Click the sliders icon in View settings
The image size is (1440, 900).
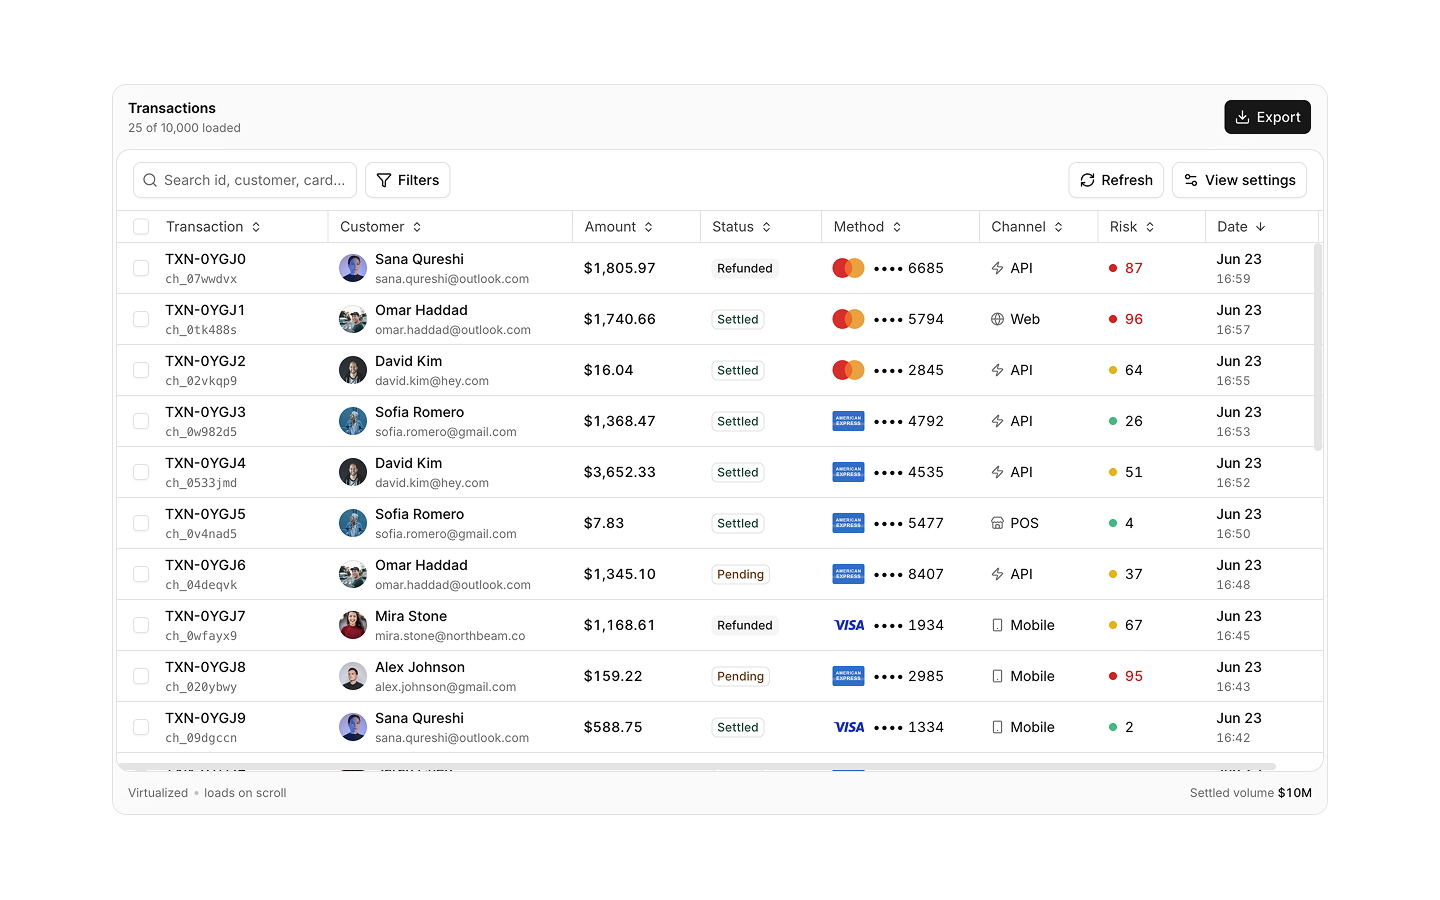1191,180
